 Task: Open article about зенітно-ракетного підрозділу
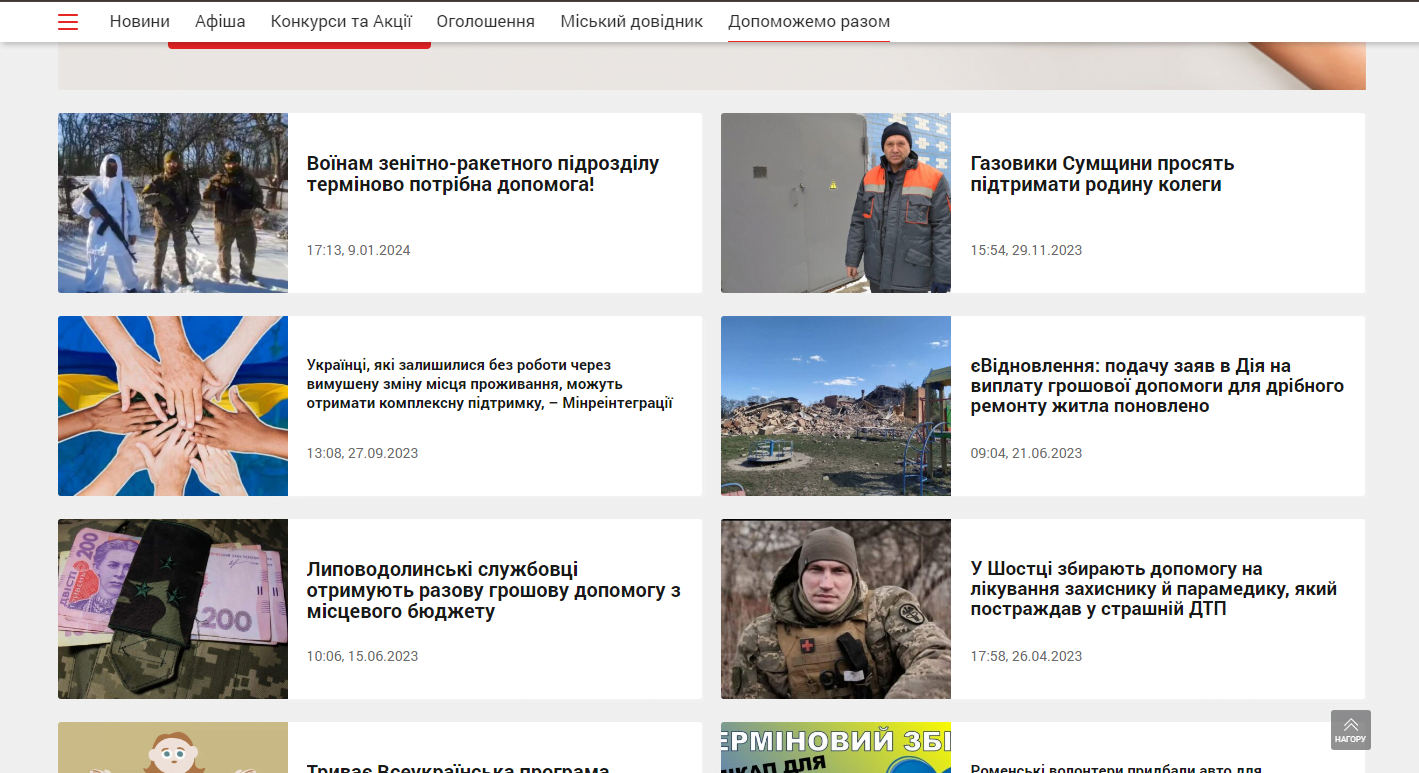483,174
